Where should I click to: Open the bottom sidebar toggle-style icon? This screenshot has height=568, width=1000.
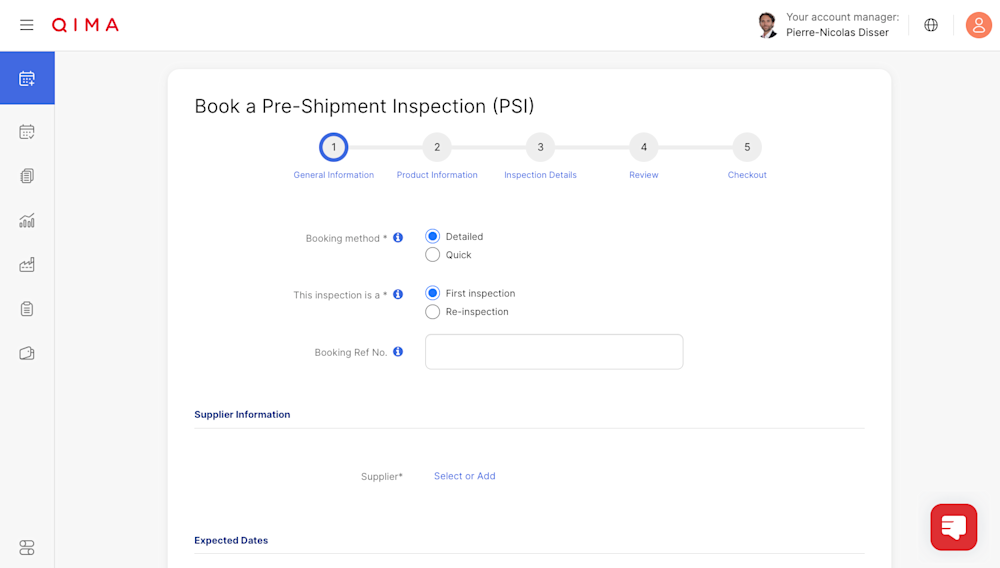pyautogui.click(x=27, y=548)
